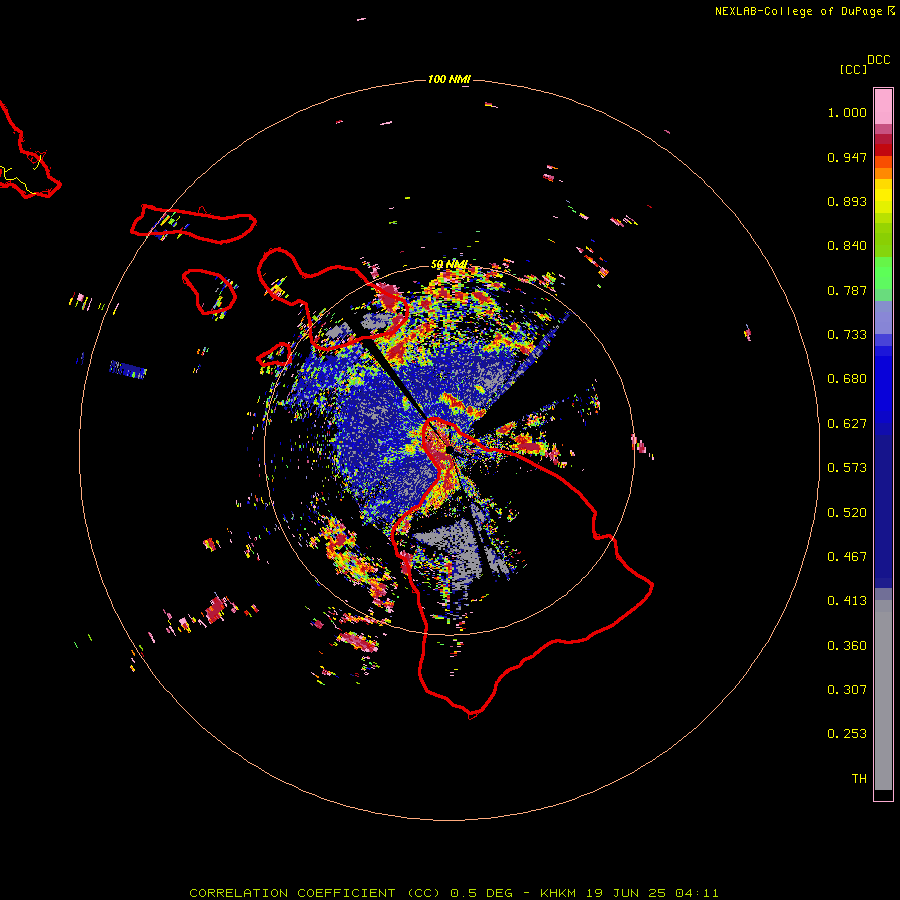The width and height of the screenshot is (900, 900).
Task: Click the TH threshold label
Action: pyautogui.click(x=859, y=779)
